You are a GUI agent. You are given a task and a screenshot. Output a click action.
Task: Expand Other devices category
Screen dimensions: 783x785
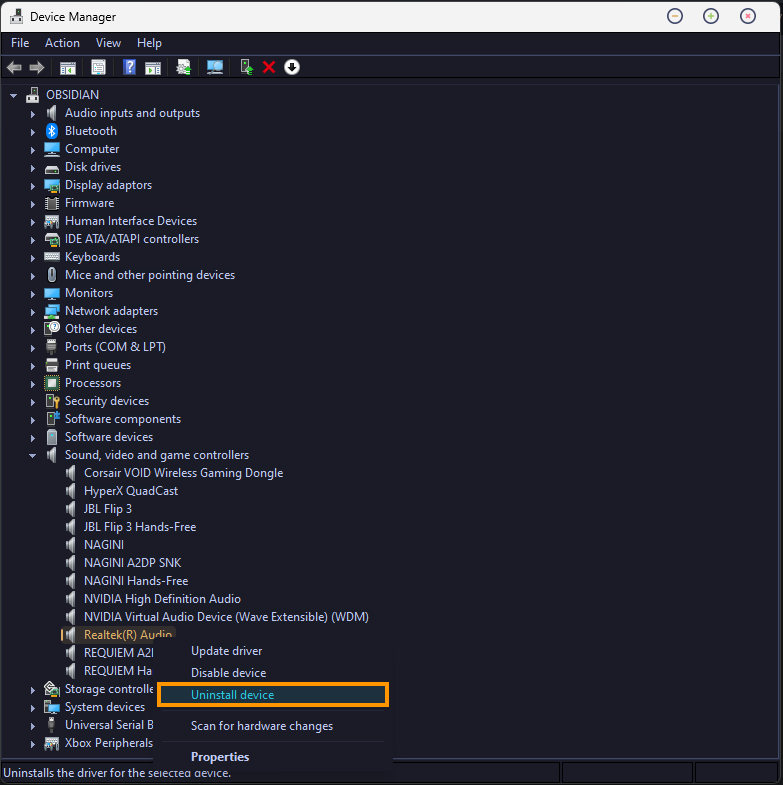coord(33,330)
